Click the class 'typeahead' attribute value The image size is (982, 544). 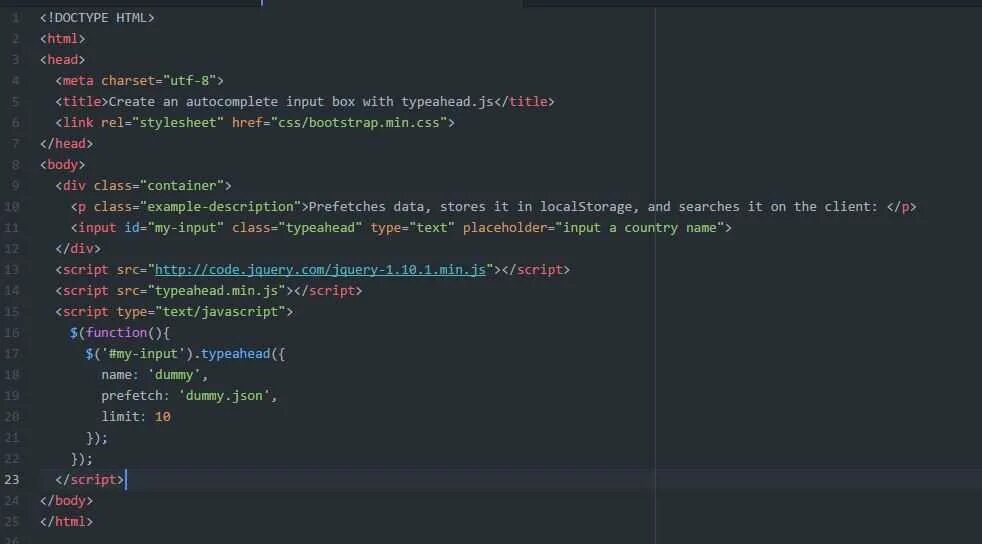(x=320, y=228)
